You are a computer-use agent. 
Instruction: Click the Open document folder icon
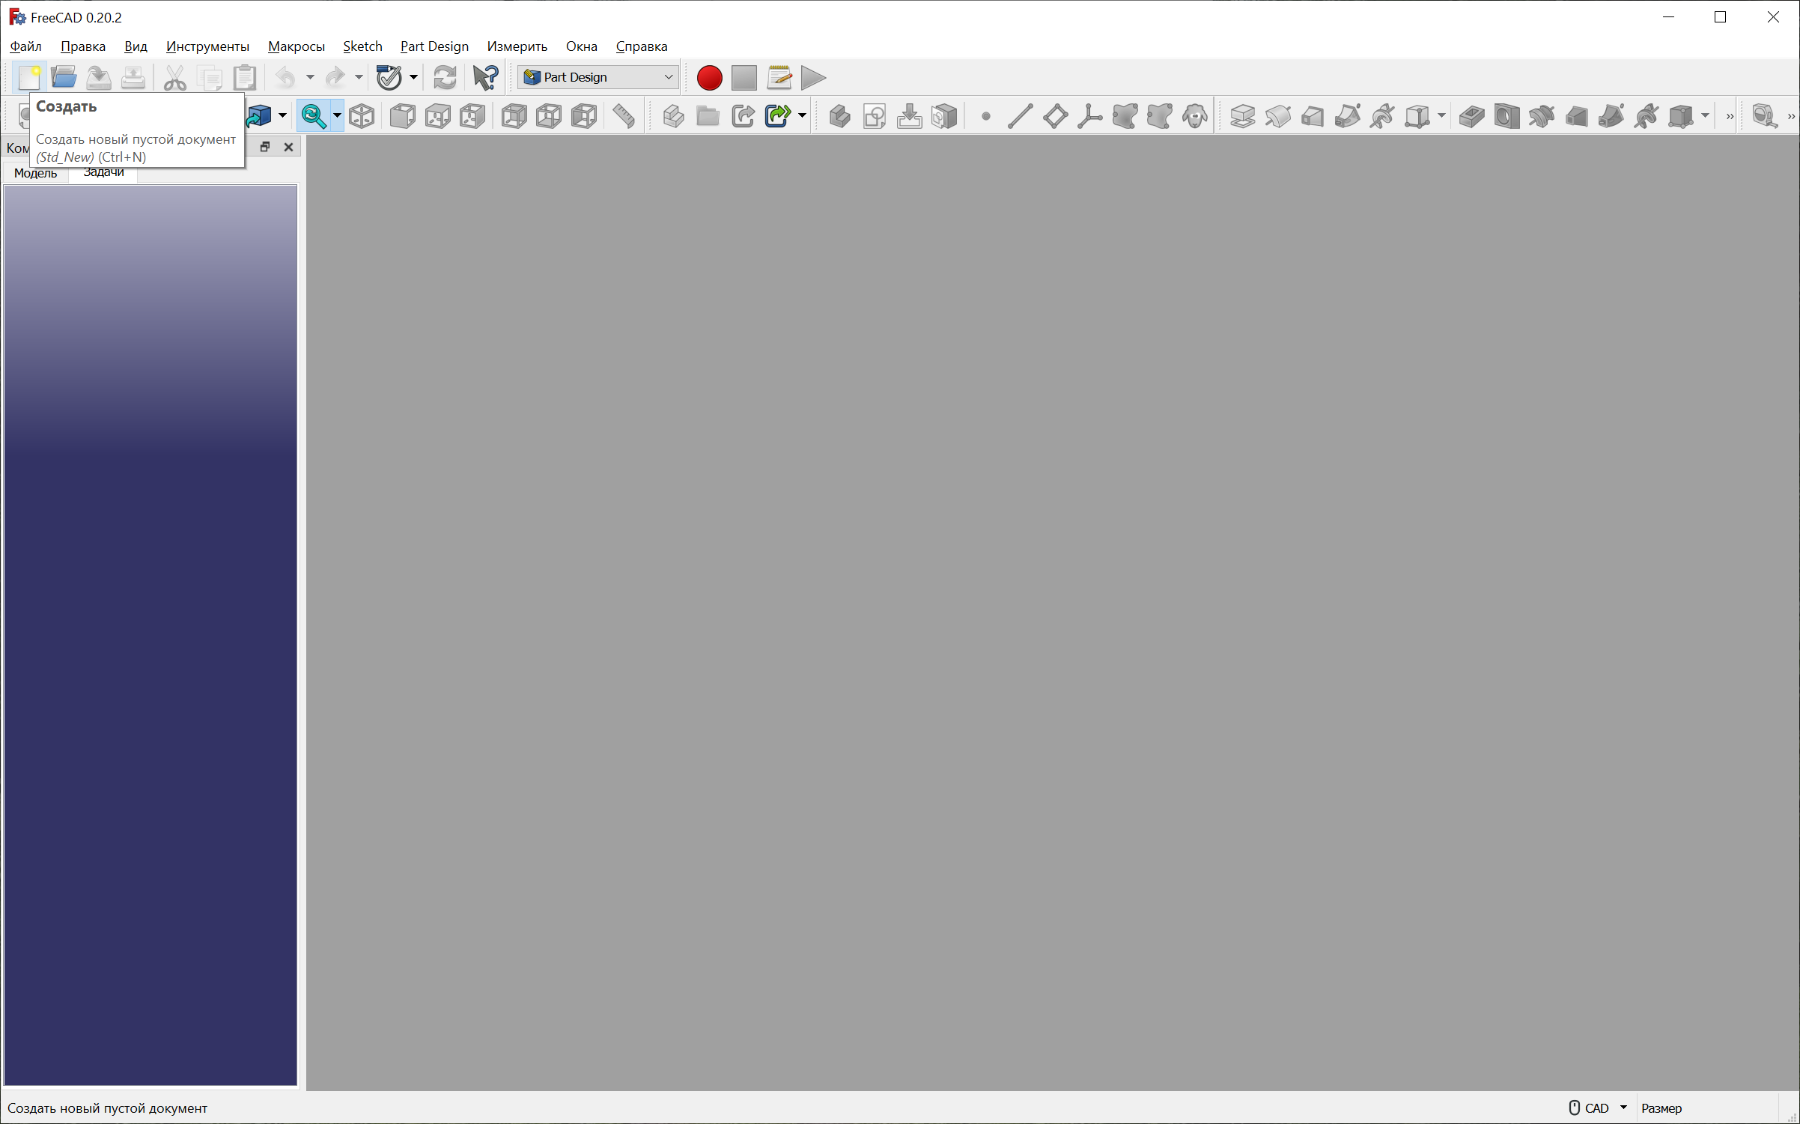[64, 77]
